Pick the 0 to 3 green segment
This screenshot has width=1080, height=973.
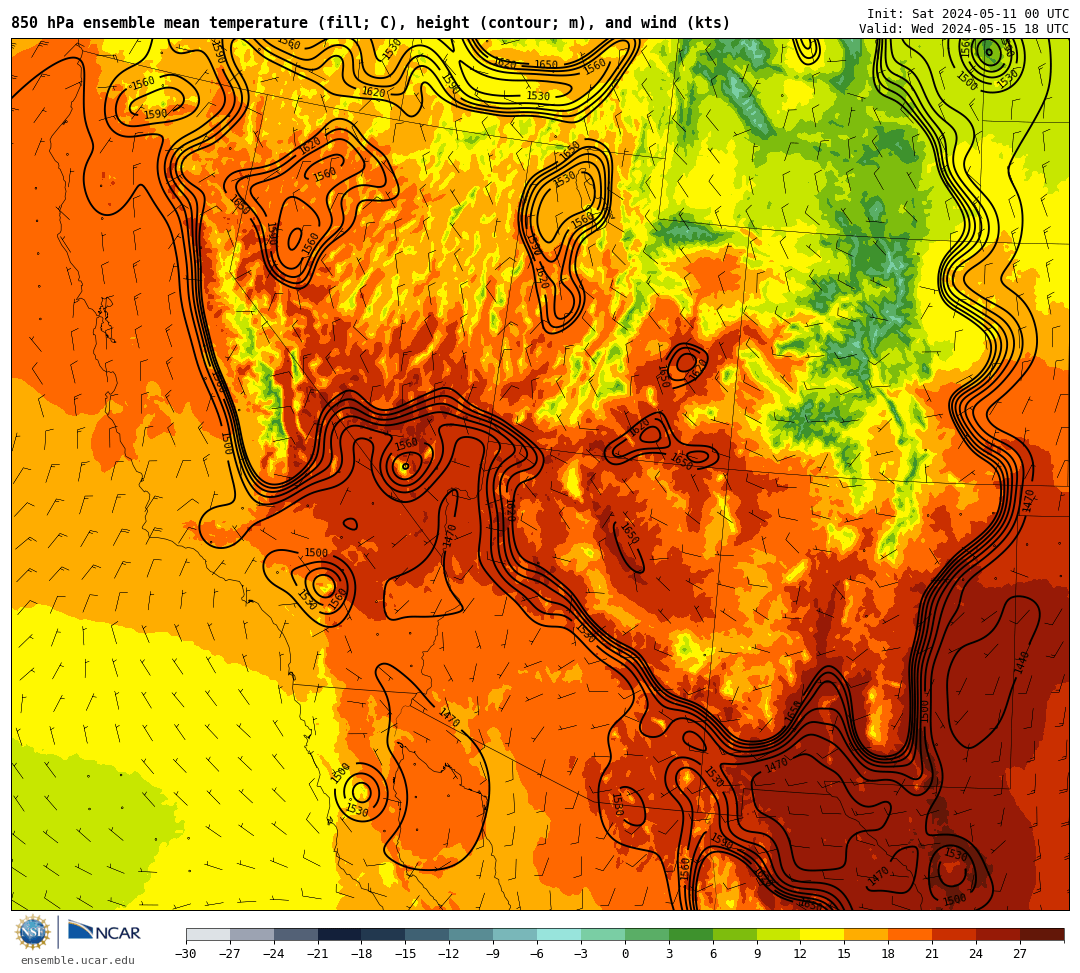click(x=647, y=934)
